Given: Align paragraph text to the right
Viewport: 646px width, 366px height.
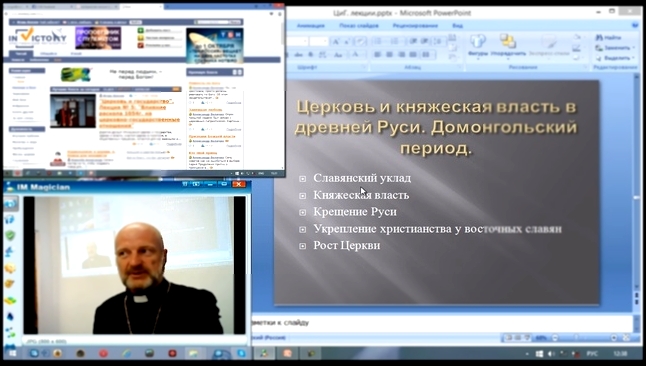Looking at the screenshot, I should tap(402, 54).
